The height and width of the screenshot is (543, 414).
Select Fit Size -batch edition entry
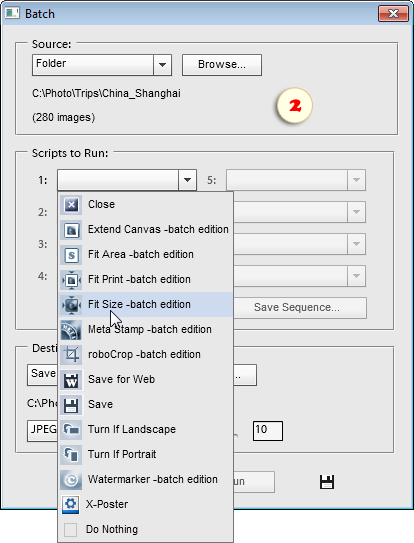pyautogui.click(x=145, y=304)
